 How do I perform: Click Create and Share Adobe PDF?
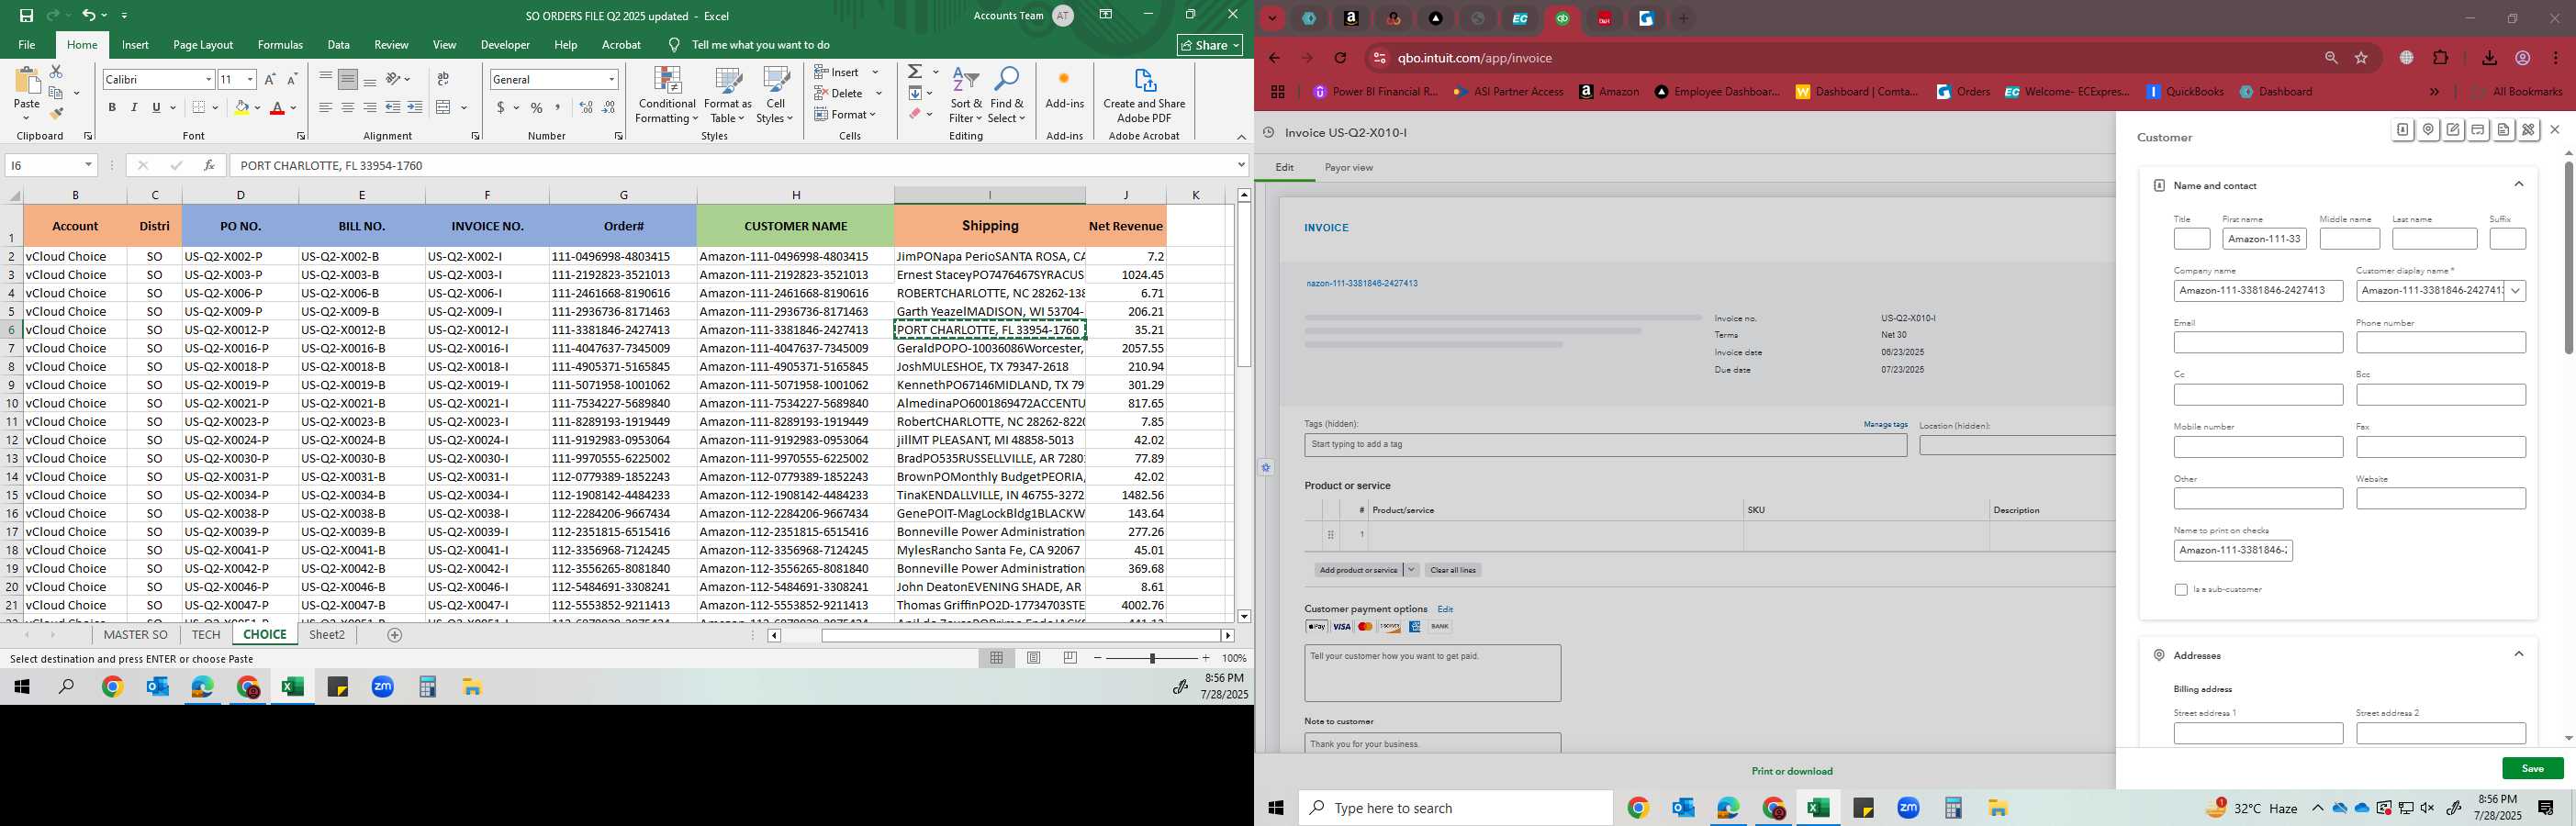(x=1144, y=96)
